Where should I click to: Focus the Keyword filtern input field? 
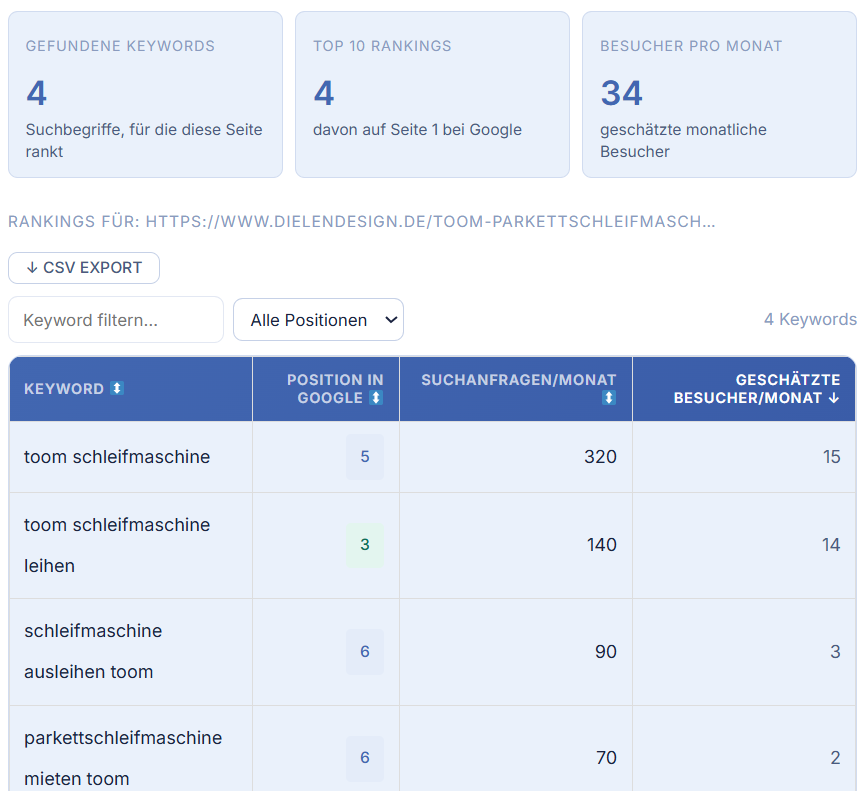(116, 319)
